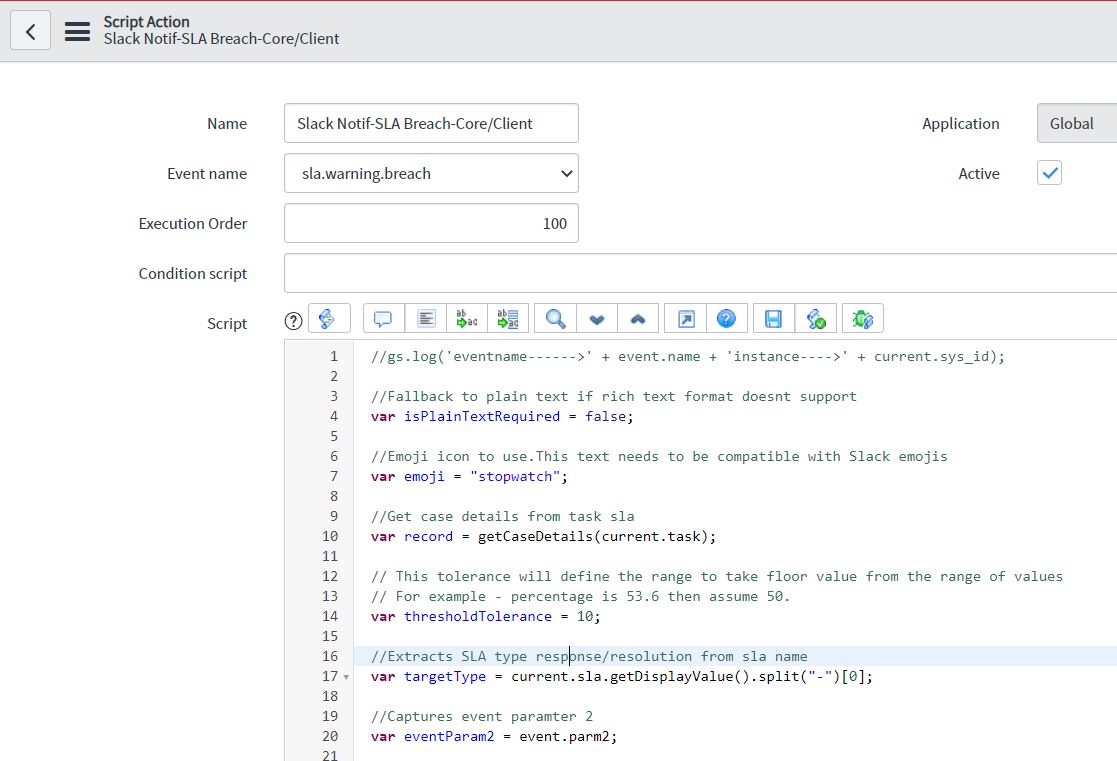Click the 'Event name' field label
The width and height of the screenshot is (1117, 761).
207,173
